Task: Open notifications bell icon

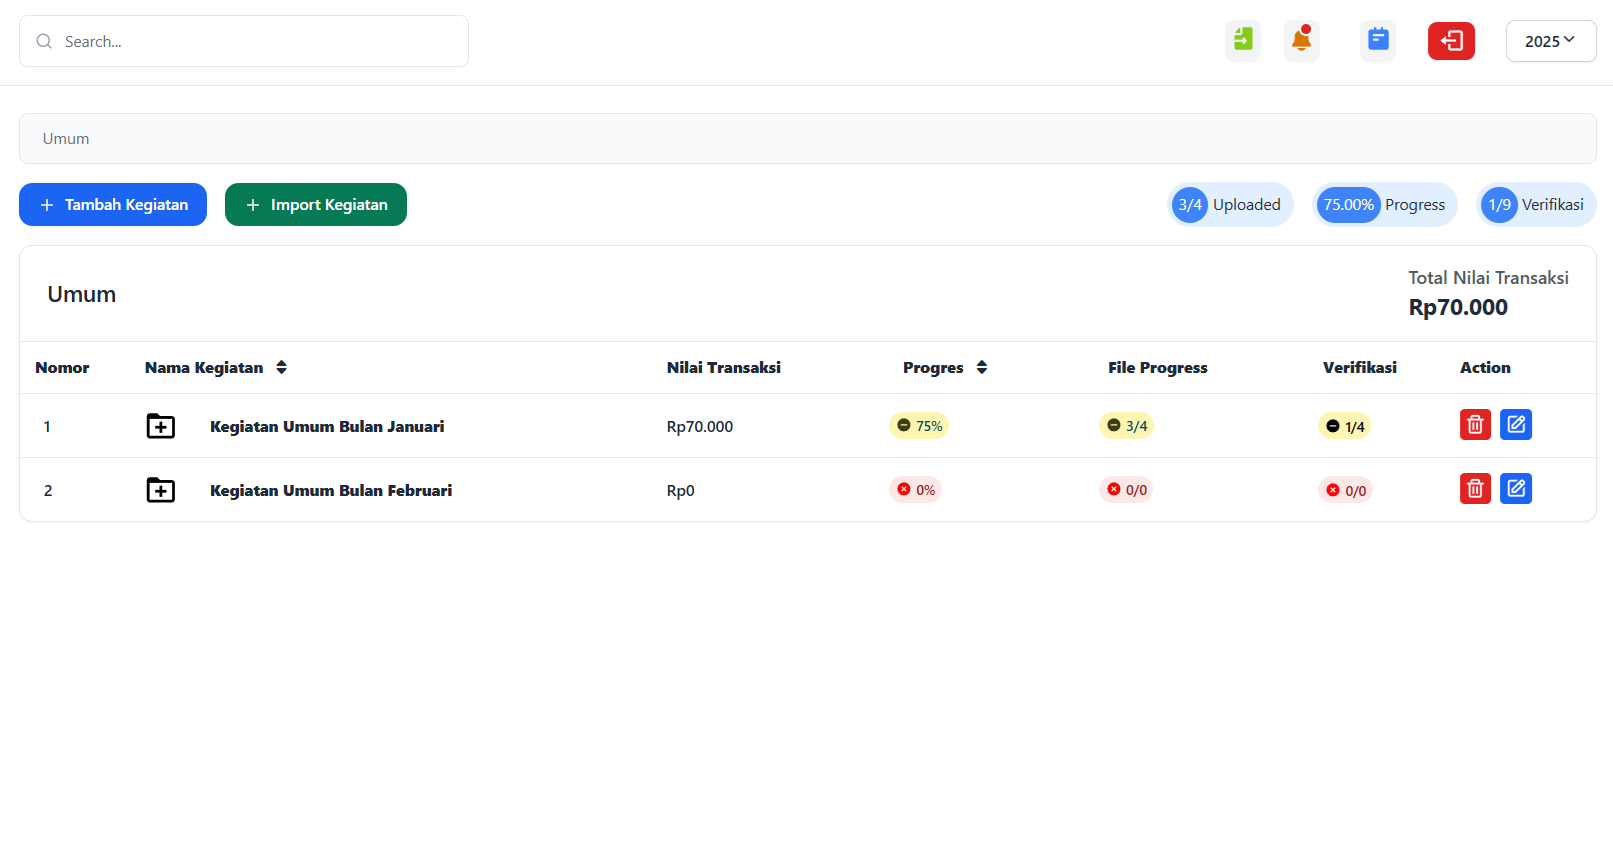Action: [x=1302, y=40]
